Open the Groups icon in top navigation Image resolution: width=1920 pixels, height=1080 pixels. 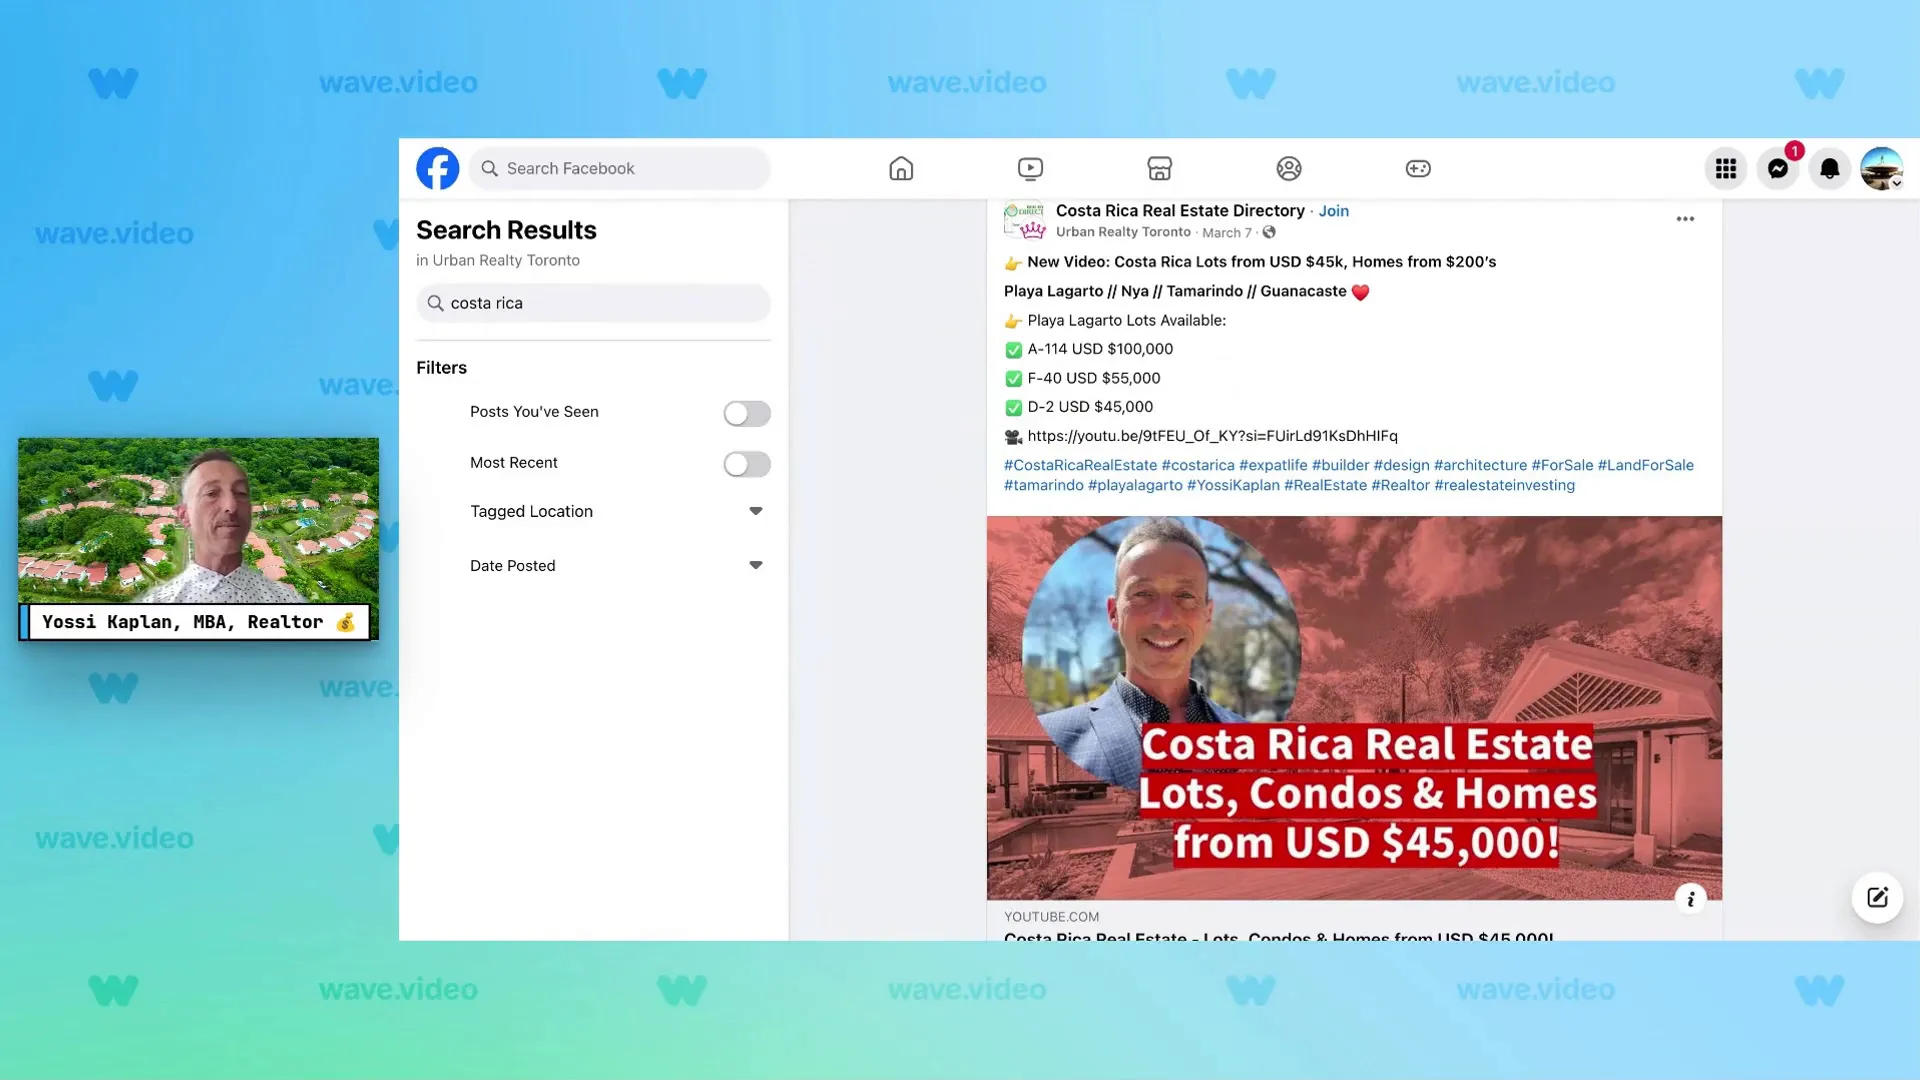click(1289, 168)
